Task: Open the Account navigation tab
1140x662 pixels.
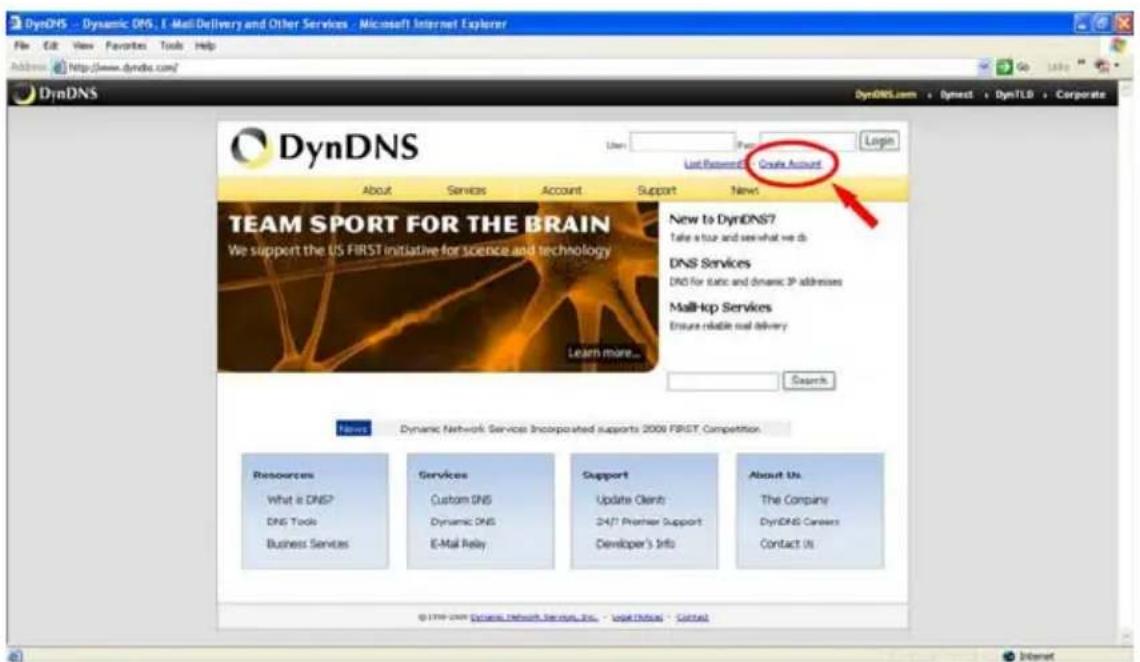Action: pos(561,190)
